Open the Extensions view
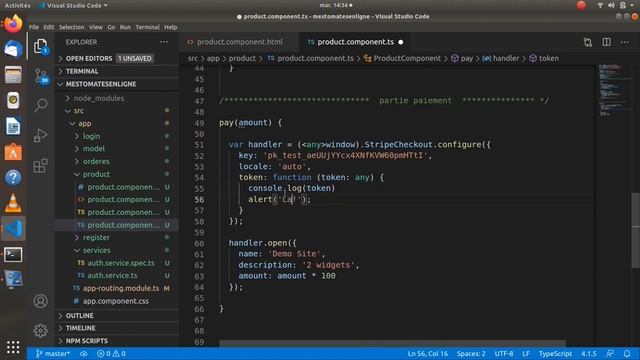The width and height of the screenshot is (640, 360). point(40,166)
